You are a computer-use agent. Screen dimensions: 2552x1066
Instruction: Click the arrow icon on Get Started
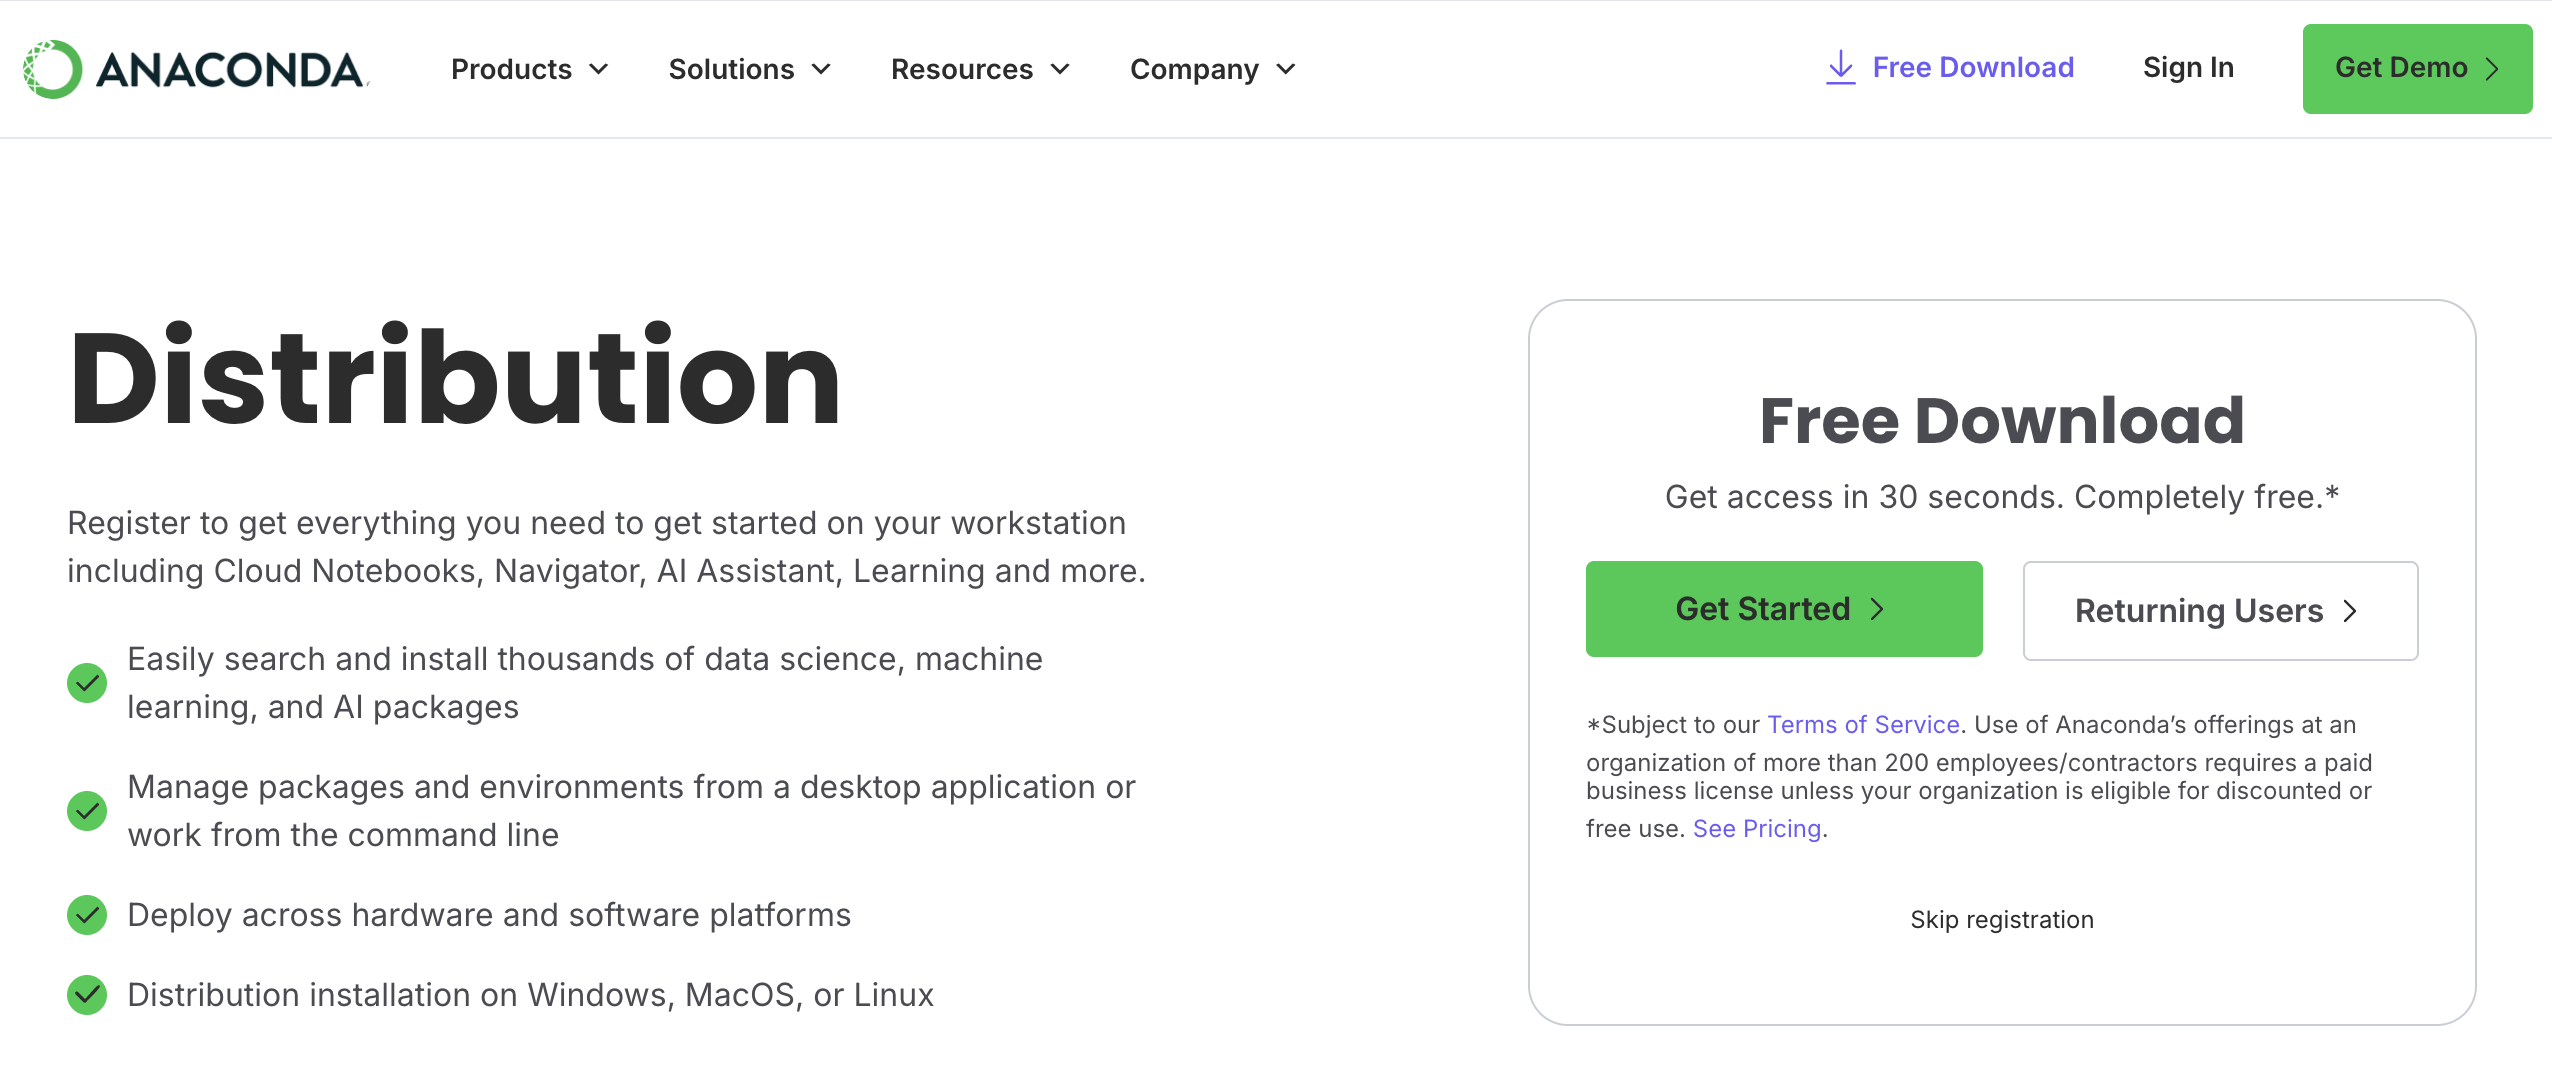[1877, 609]
